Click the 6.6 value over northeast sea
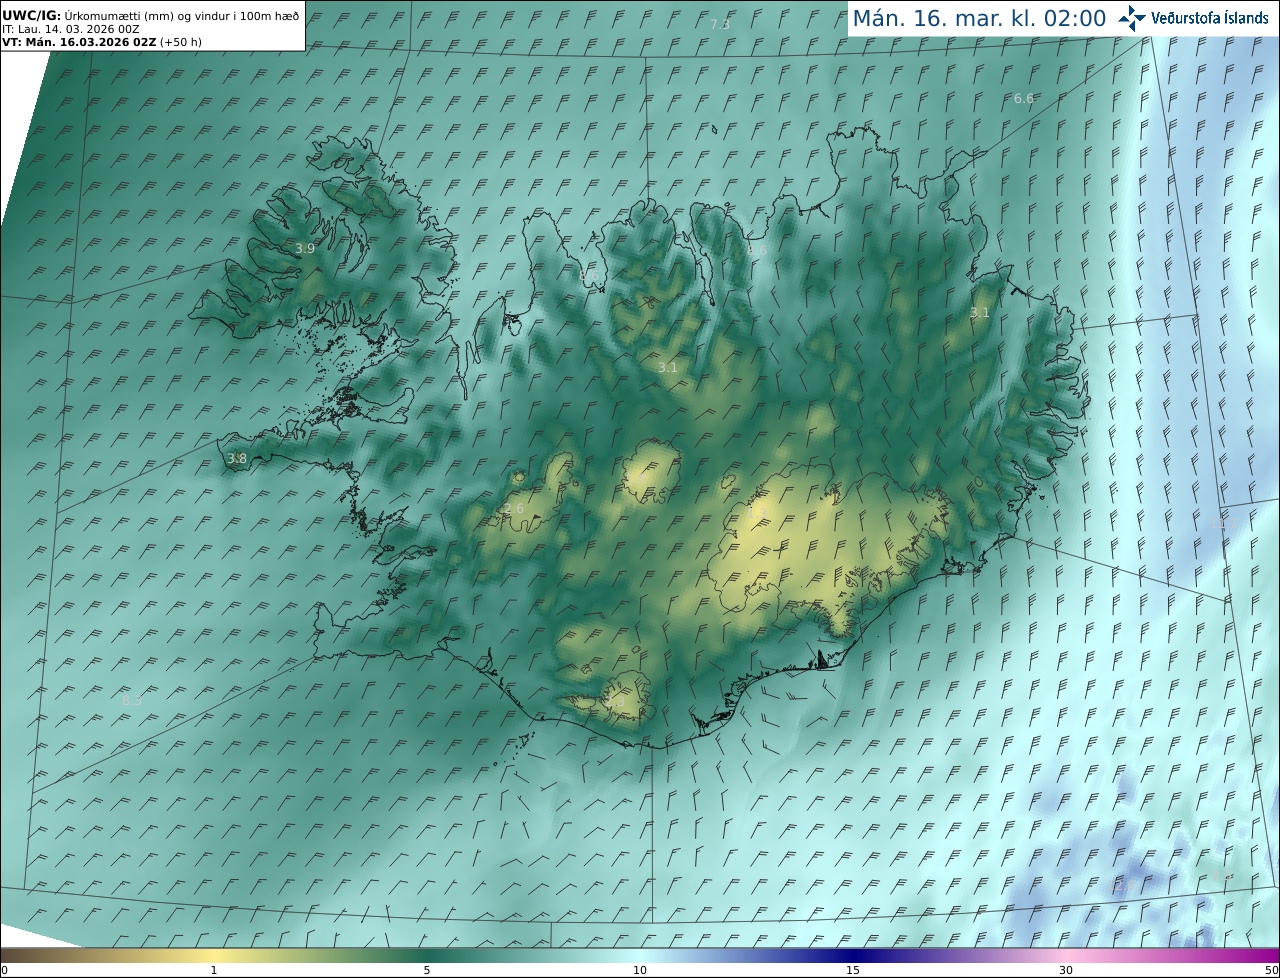 (1024, 98)
